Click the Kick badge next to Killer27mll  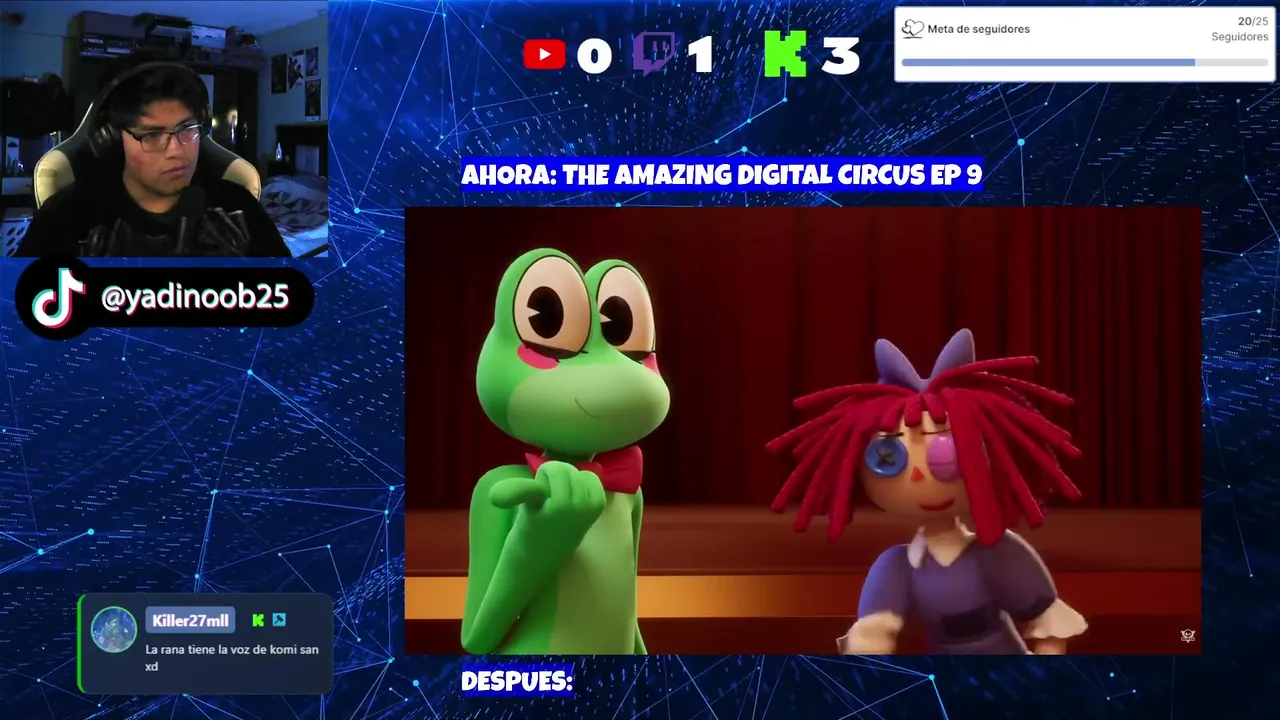click(258, 620)
